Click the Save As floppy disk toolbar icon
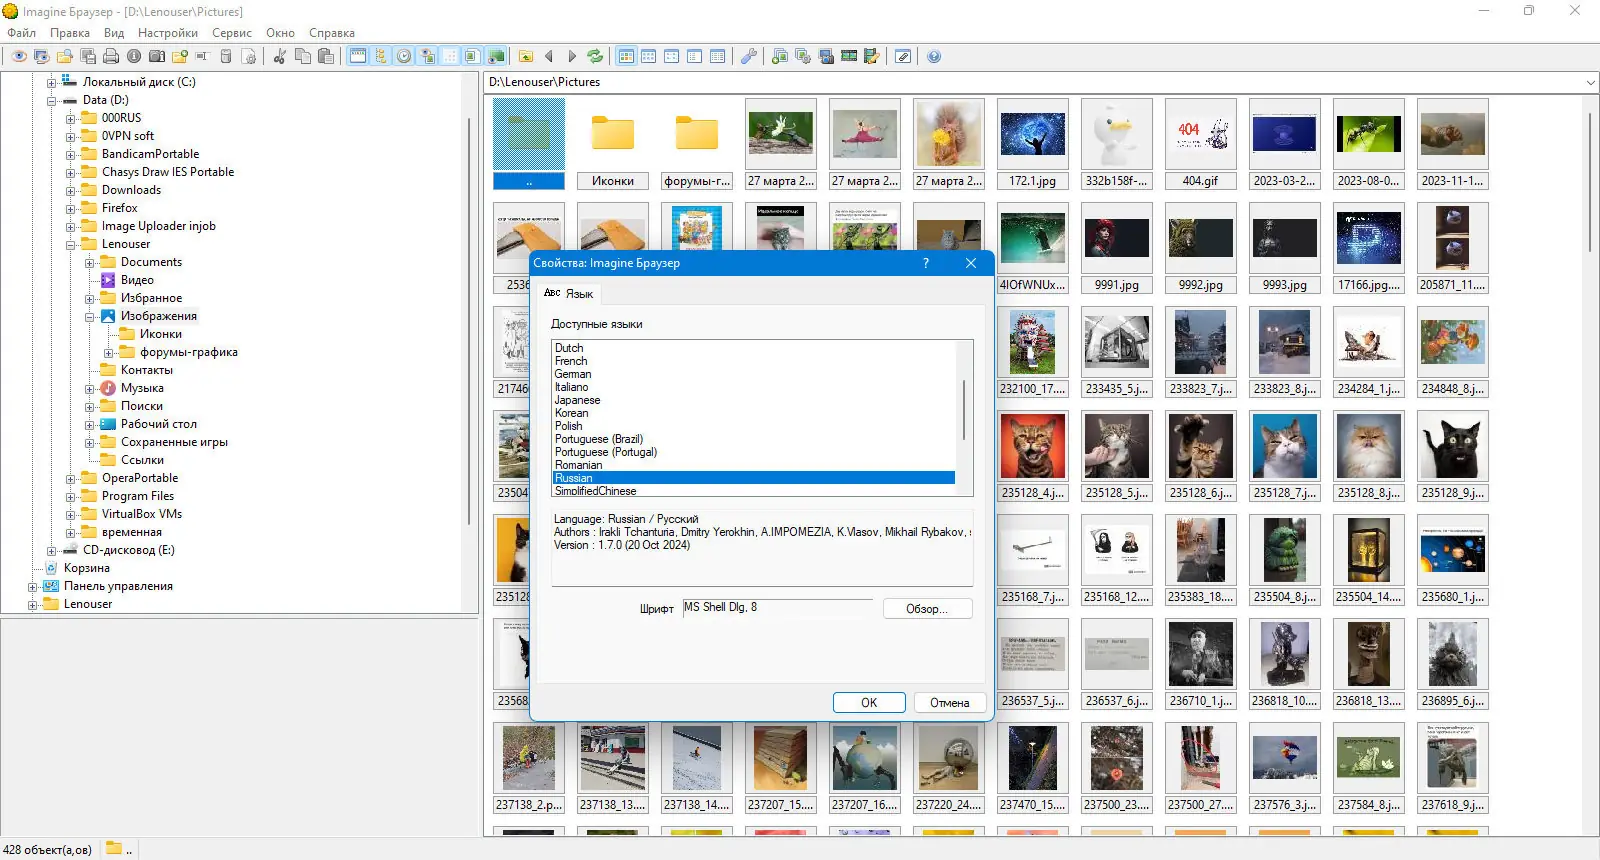Screen dimensions: 1600x860 (88, 57)
